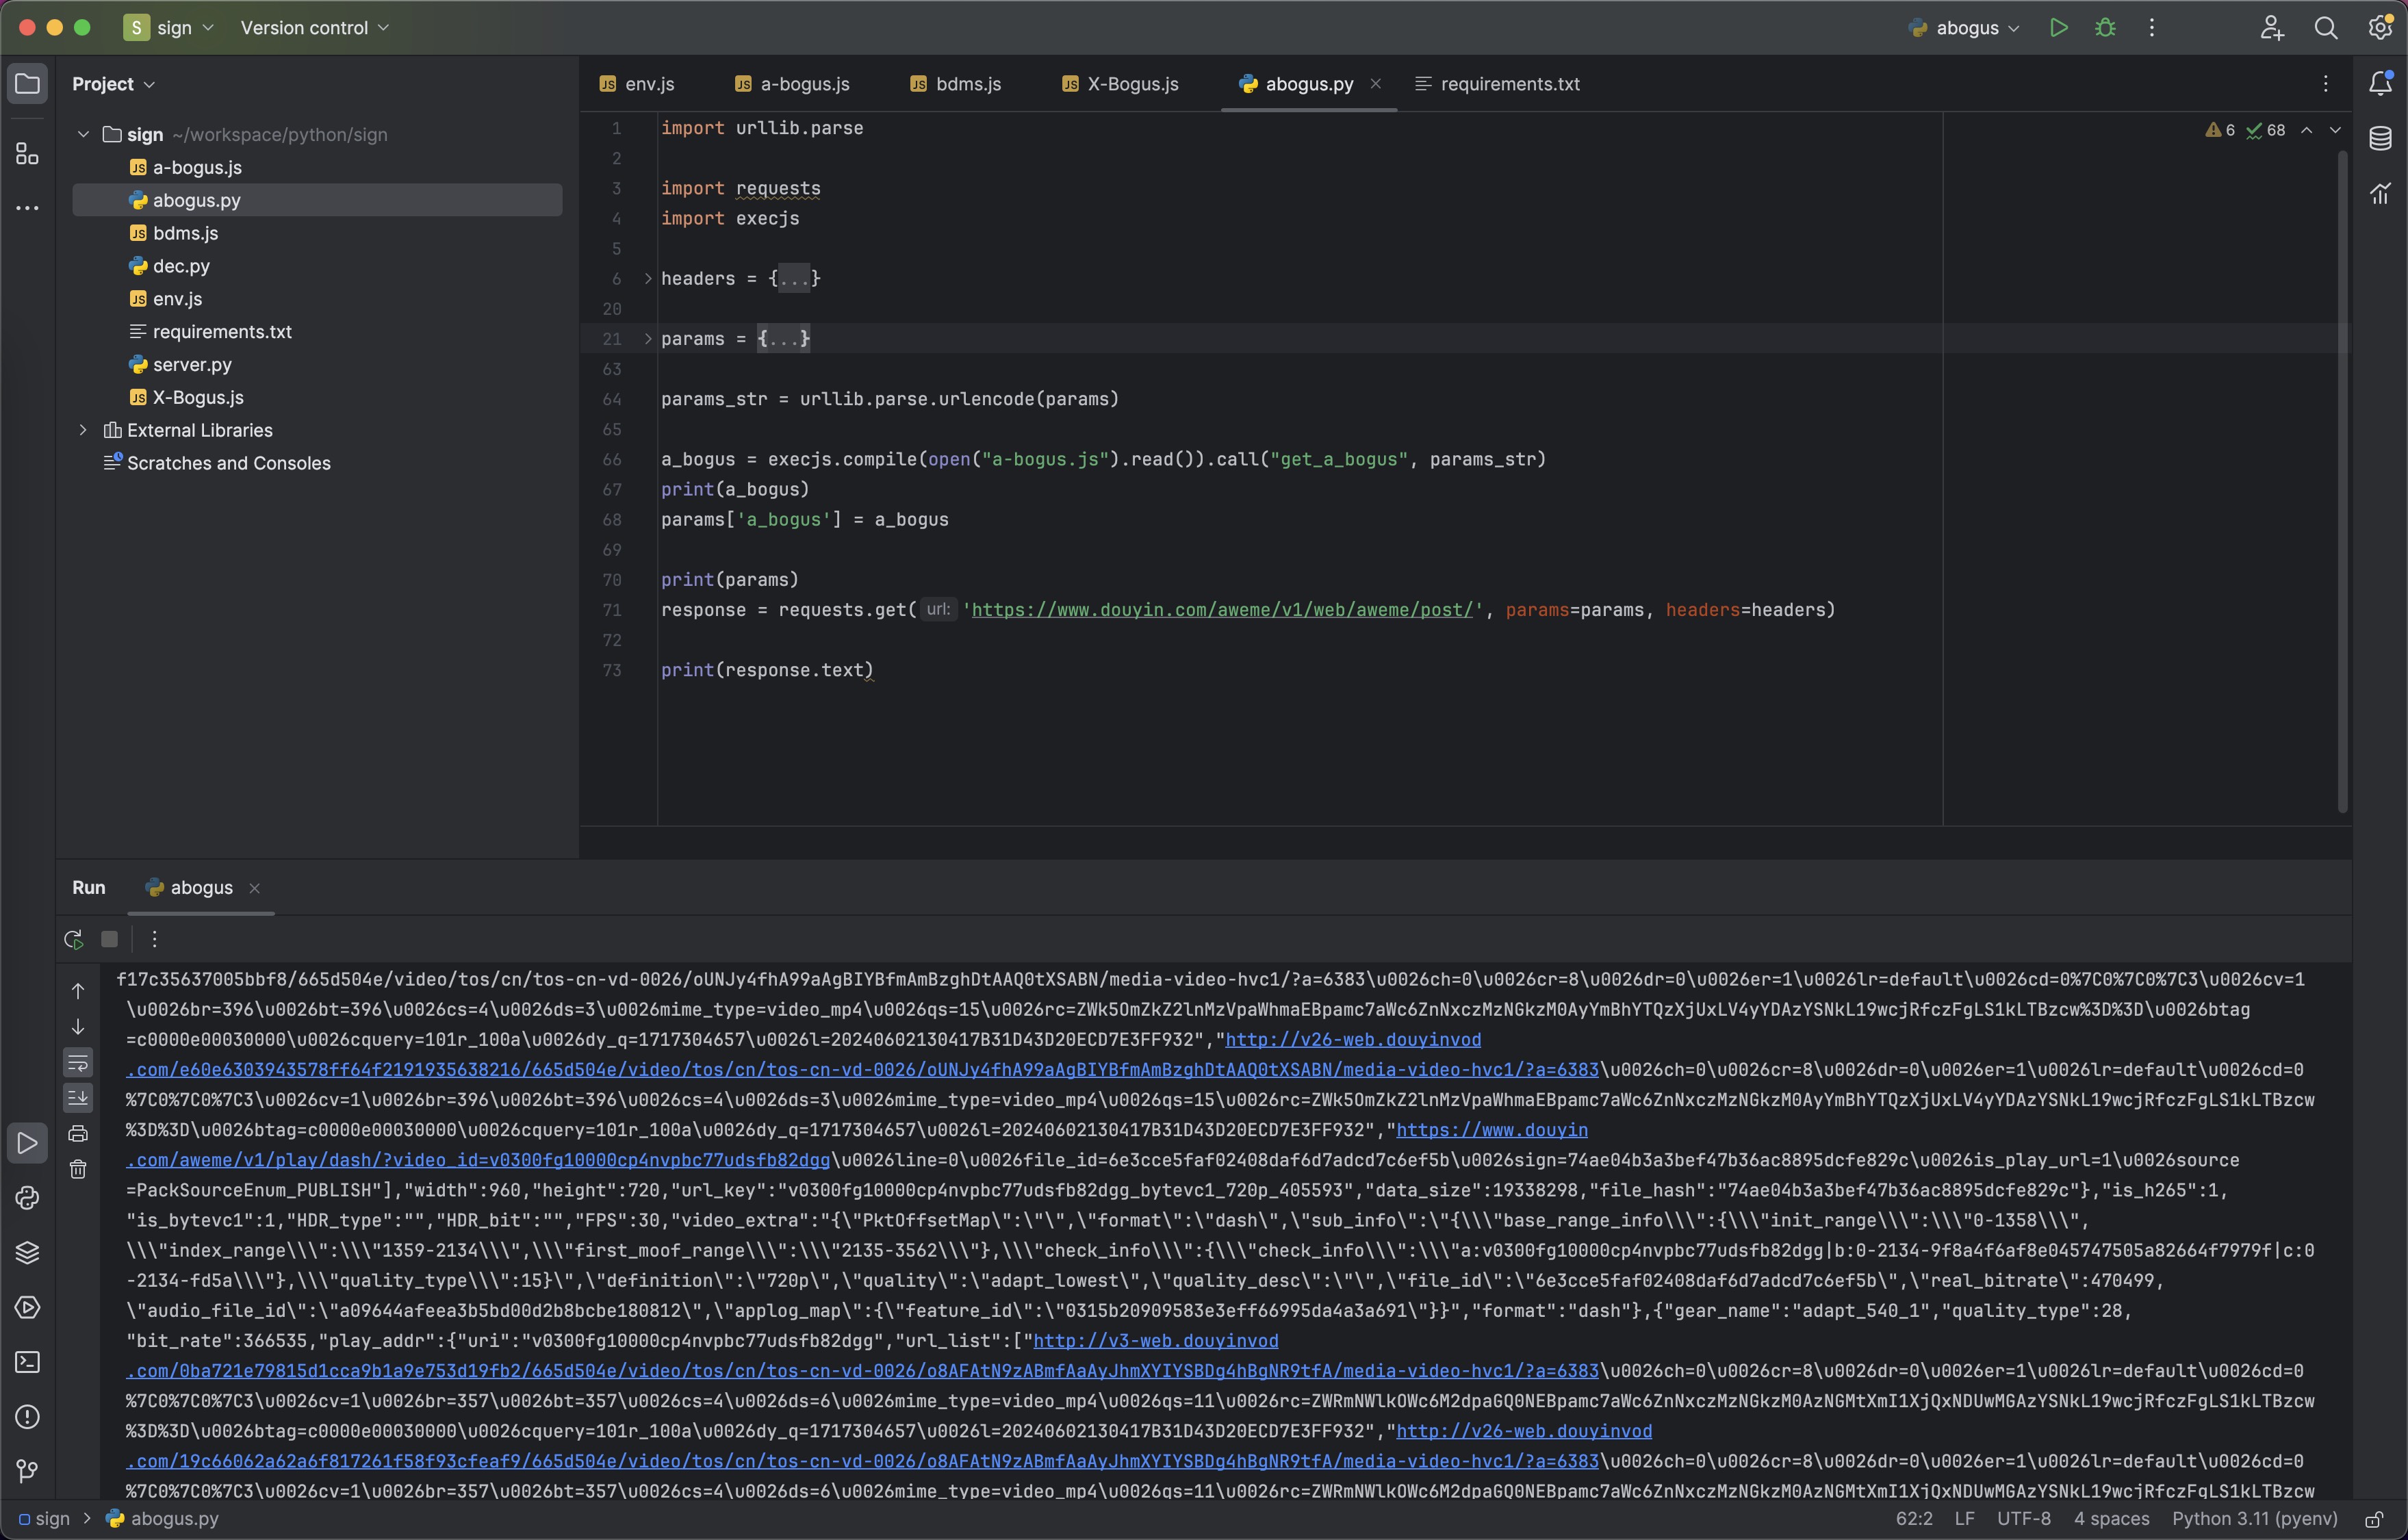Start debugging with the bug icon
2408x1540 pixels.
(2105, 28)
